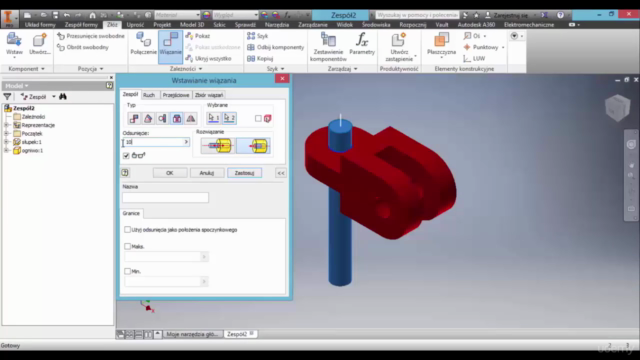Enable the Maks. limit checkbox
Image resolution: width=640 pixels, height=360 pixels.
pos(127,247)
